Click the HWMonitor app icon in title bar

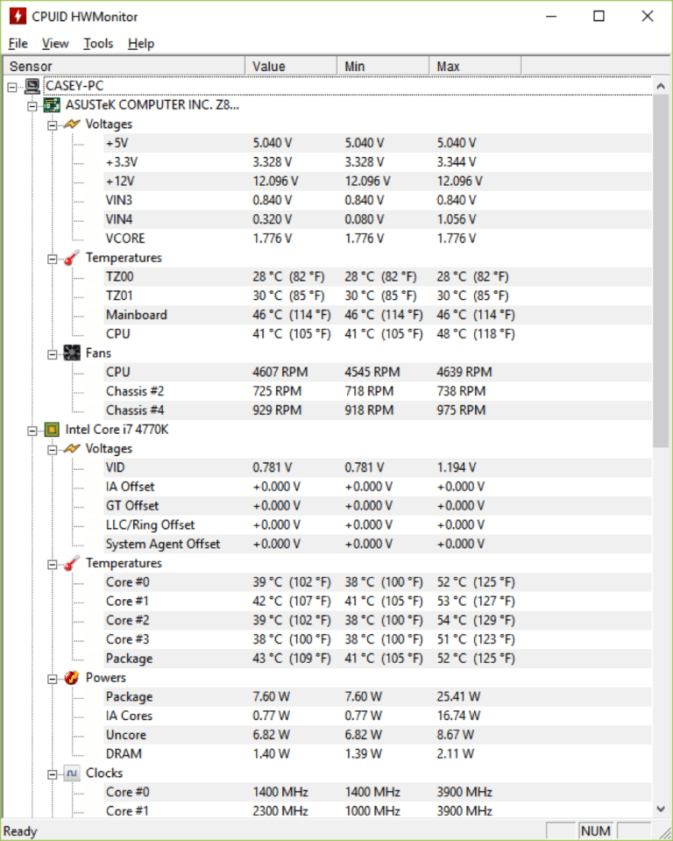coord(17,16)
